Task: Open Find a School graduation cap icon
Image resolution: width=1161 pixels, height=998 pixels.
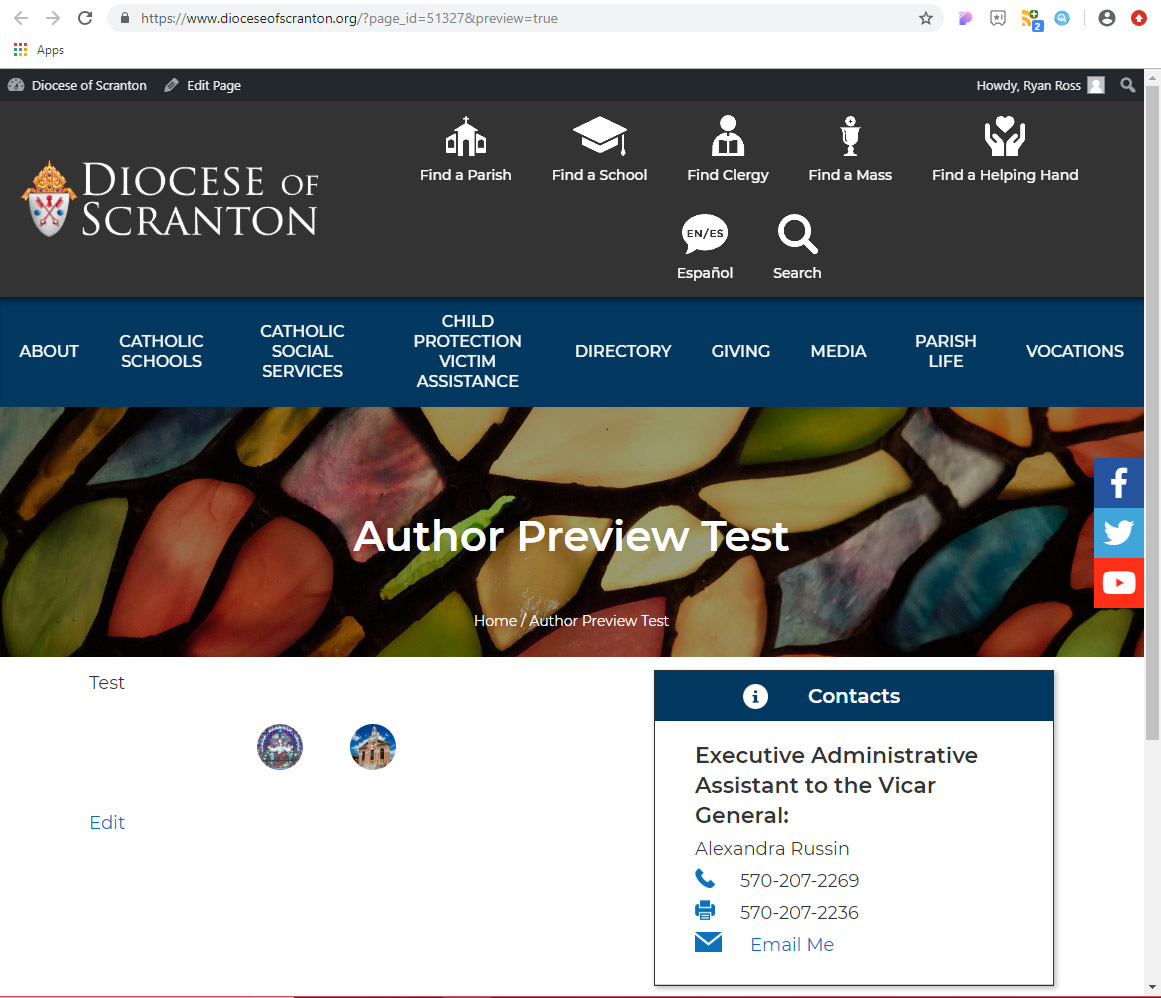Action: coord(599,137)
